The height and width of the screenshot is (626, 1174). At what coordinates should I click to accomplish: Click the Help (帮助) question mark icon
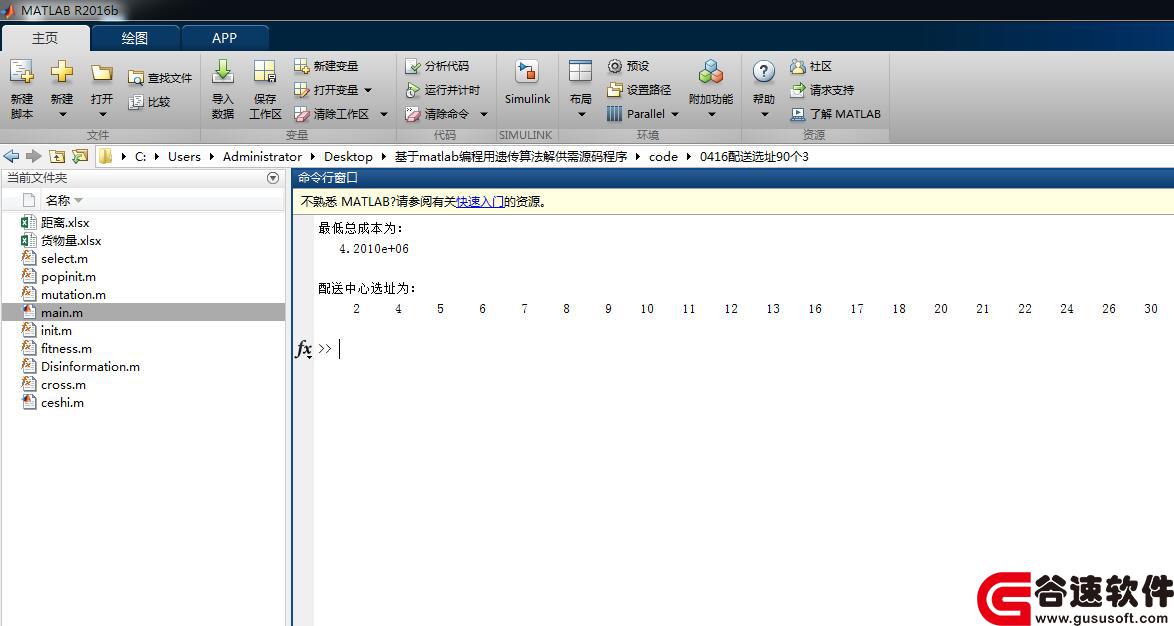click(764, 72)
